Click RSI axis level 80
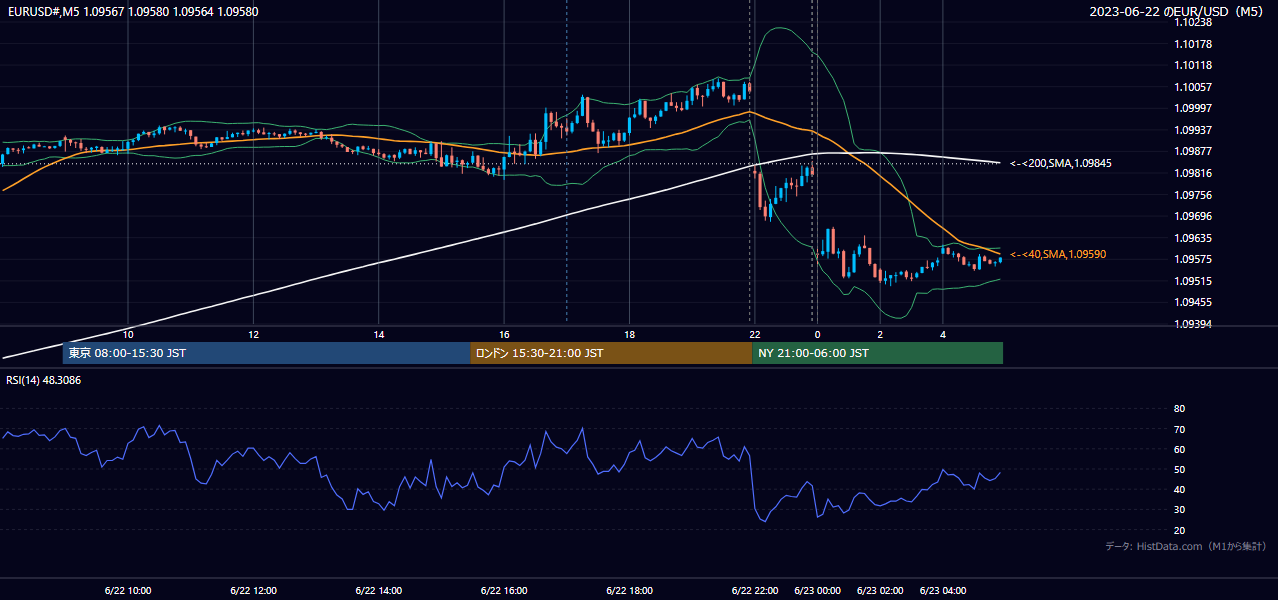 point(1179,409)
